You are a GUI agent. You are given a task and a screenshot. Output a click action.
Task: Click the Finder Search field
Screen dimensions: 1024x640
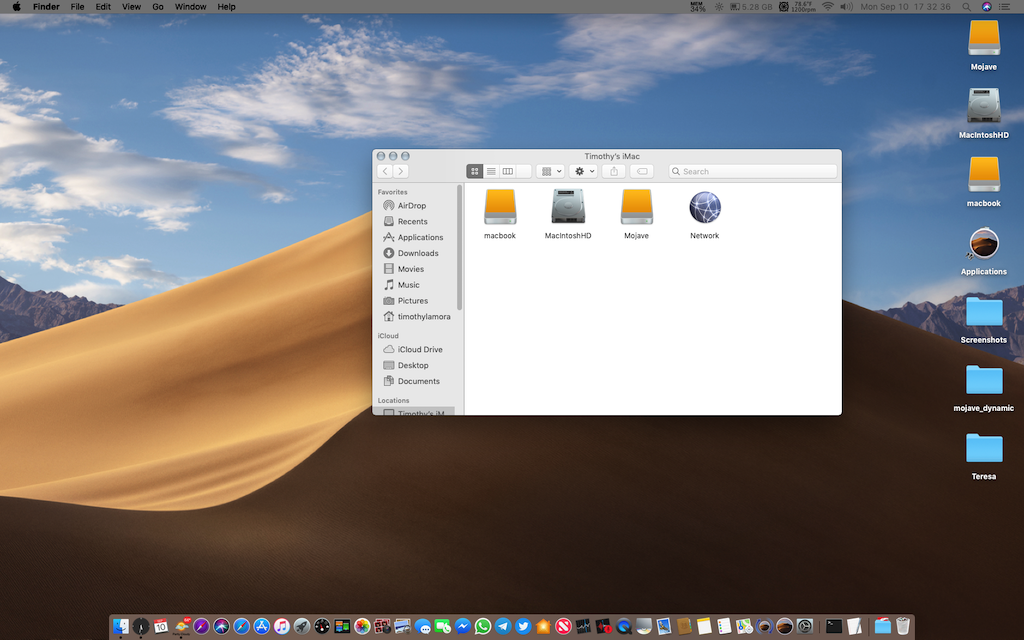pyautogui.click(x=753, y=171)
